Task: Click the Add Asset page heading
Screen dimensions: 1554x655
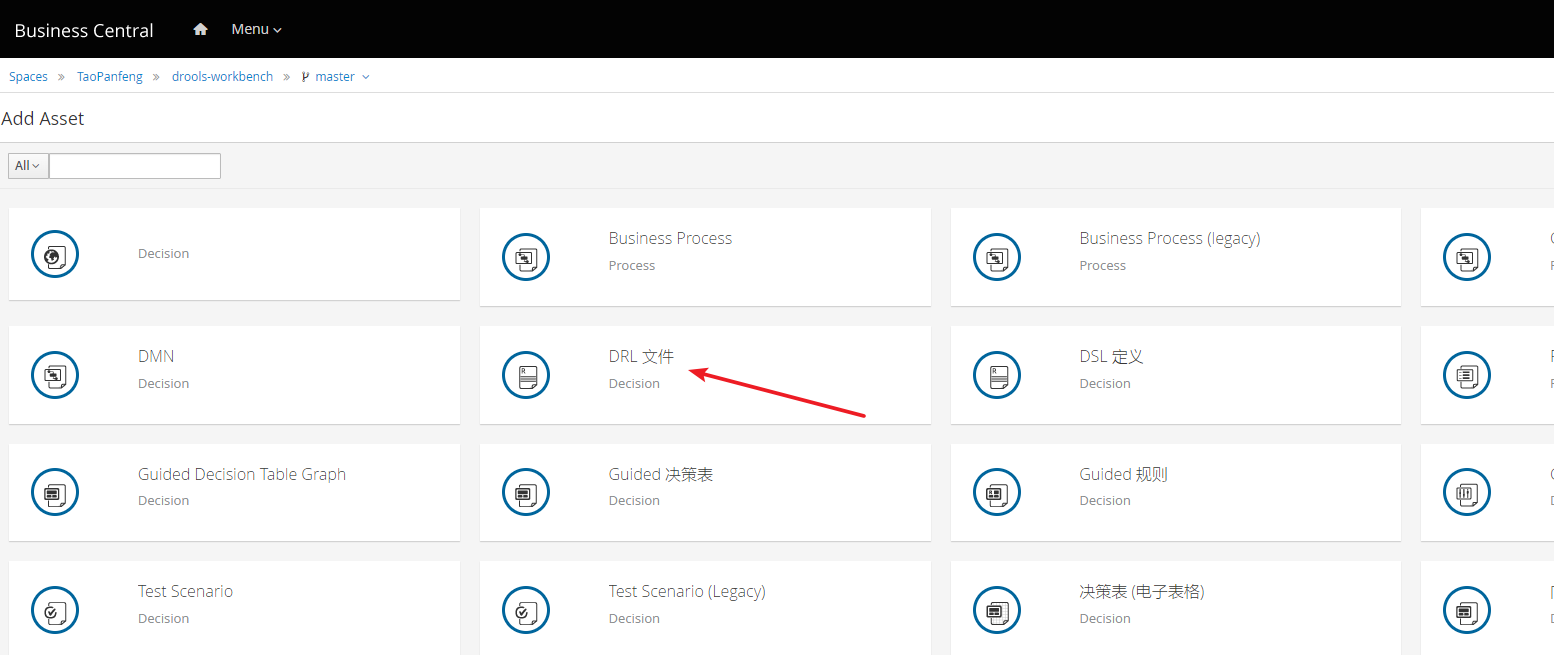Action: (43, 118)
